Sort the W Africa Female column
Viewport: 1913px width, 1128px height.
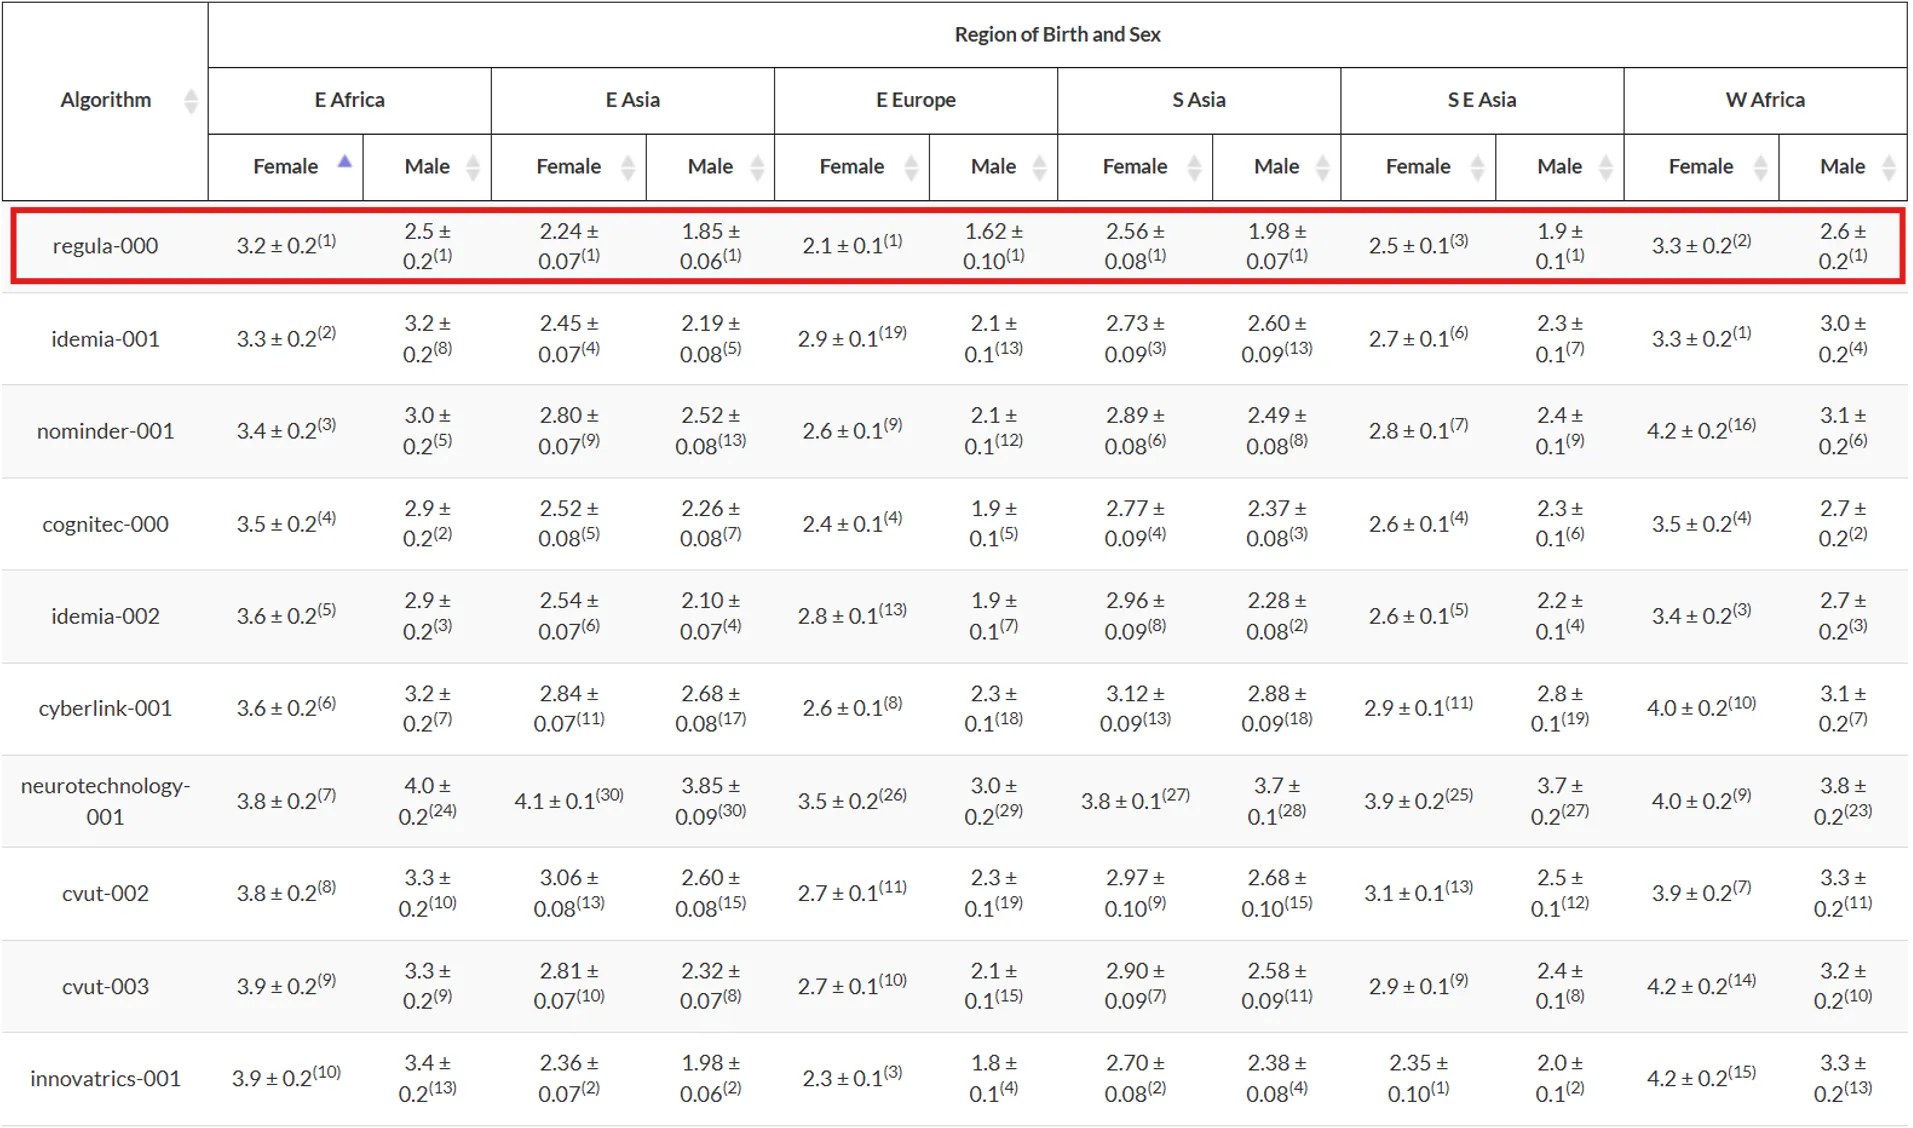(1761, 167)
